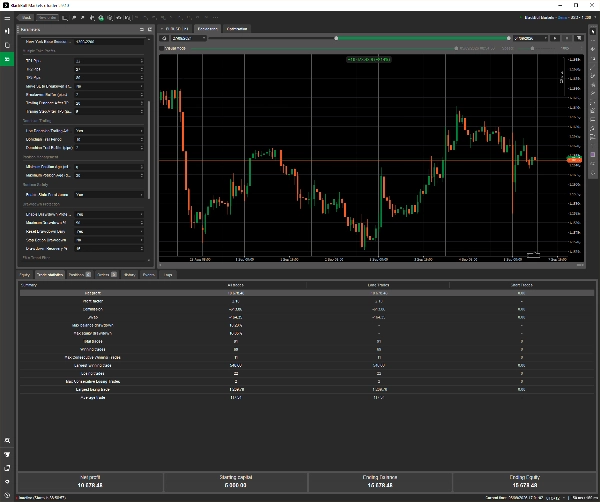Open more options dots beside speed slider

coord(581,49)
